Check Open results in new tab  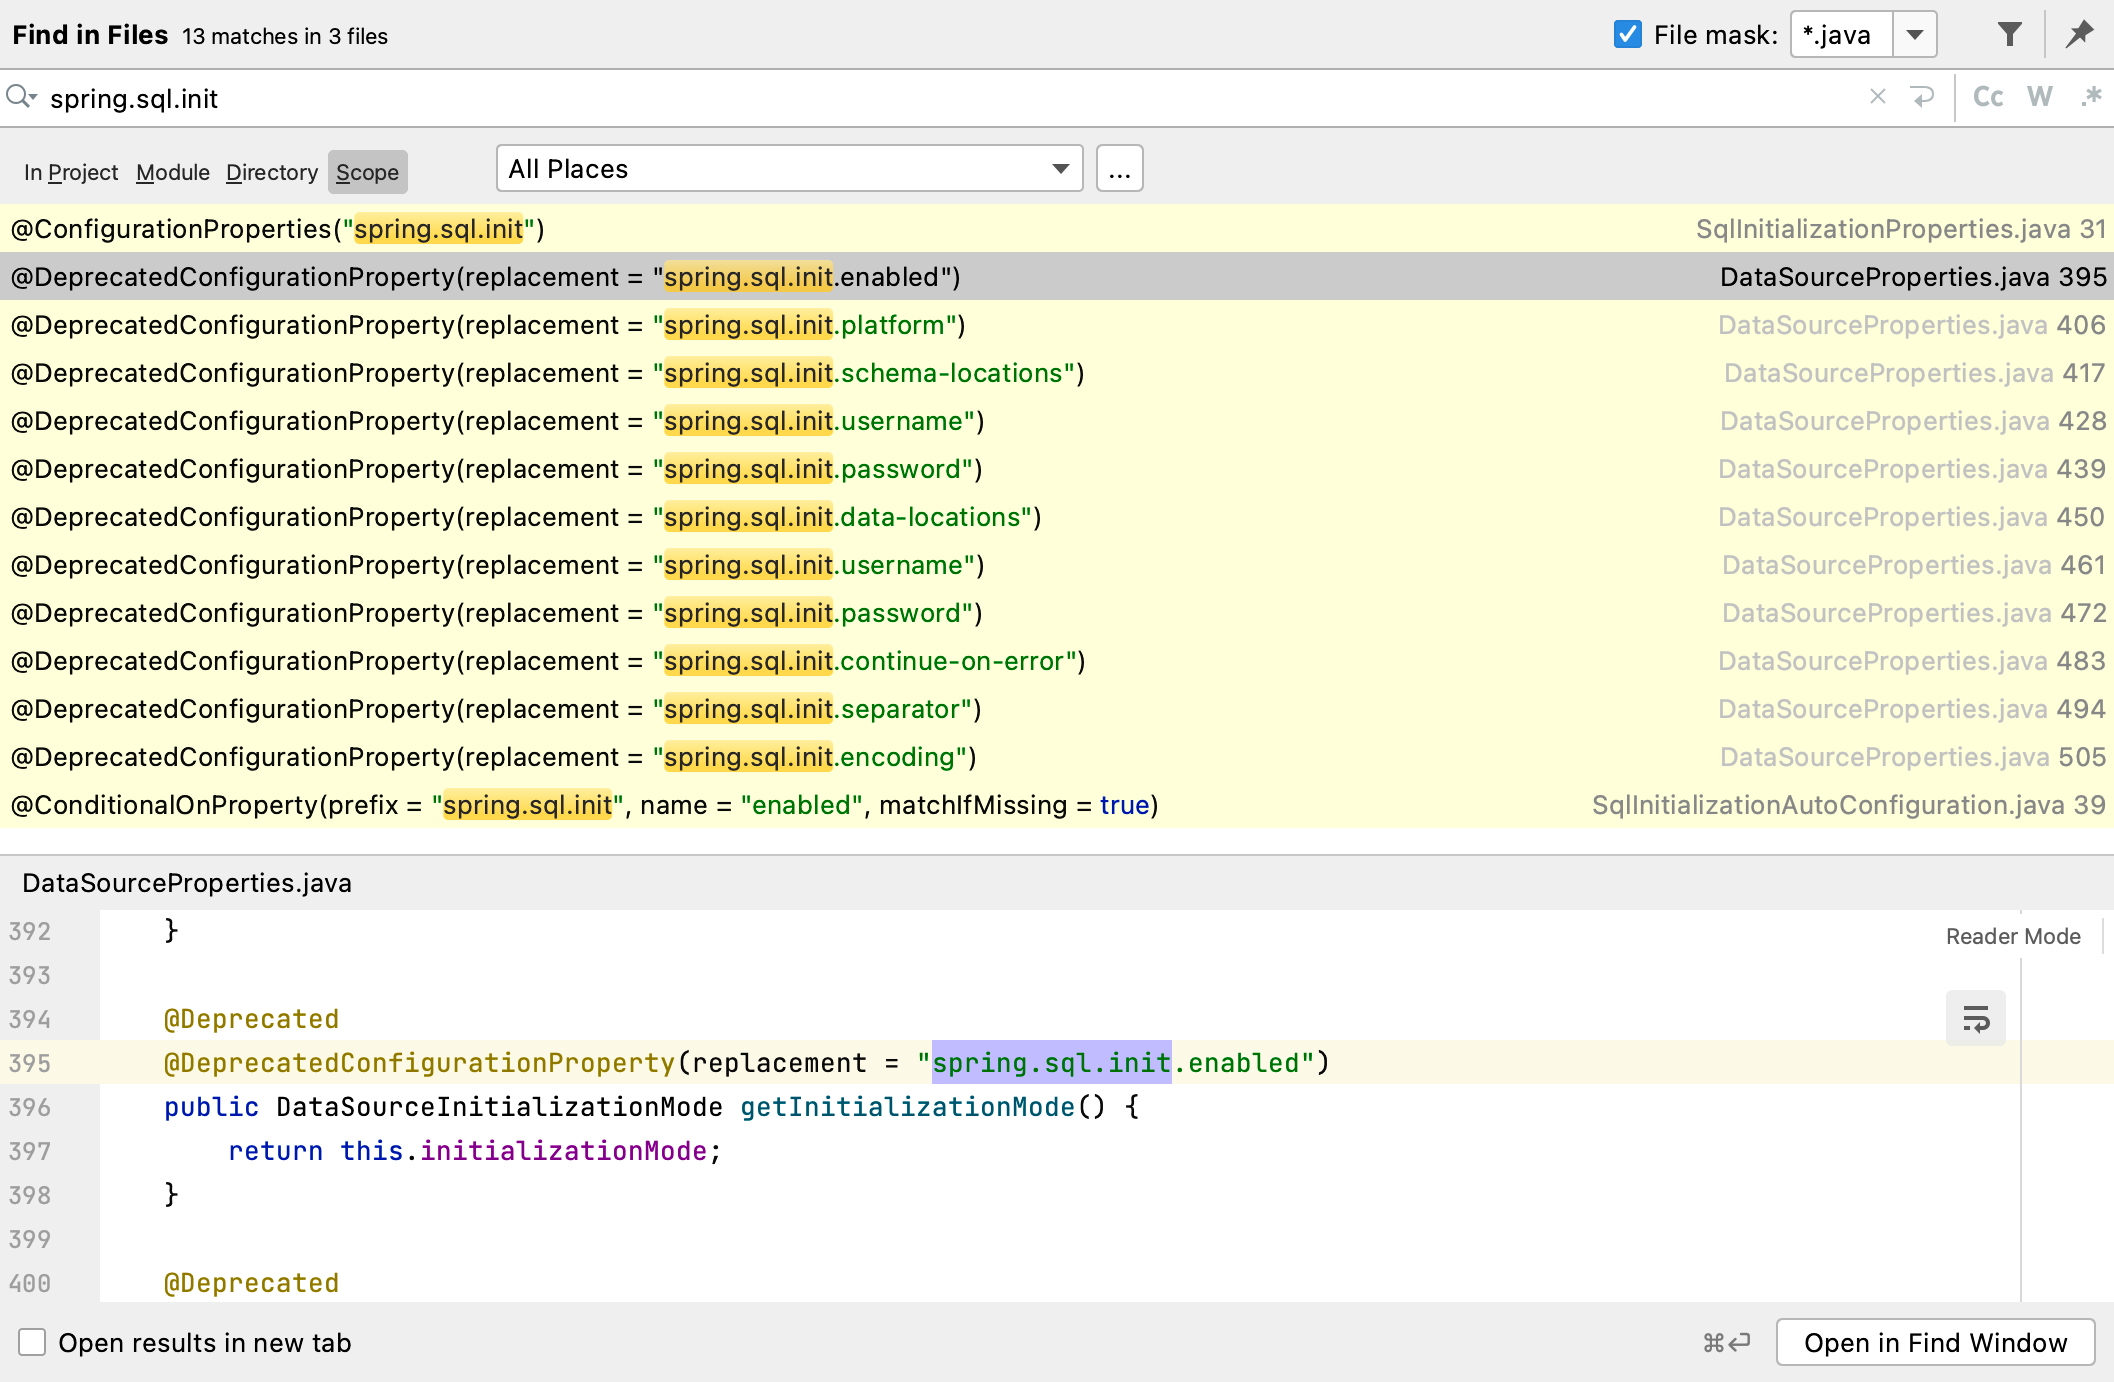point(33,1342)
